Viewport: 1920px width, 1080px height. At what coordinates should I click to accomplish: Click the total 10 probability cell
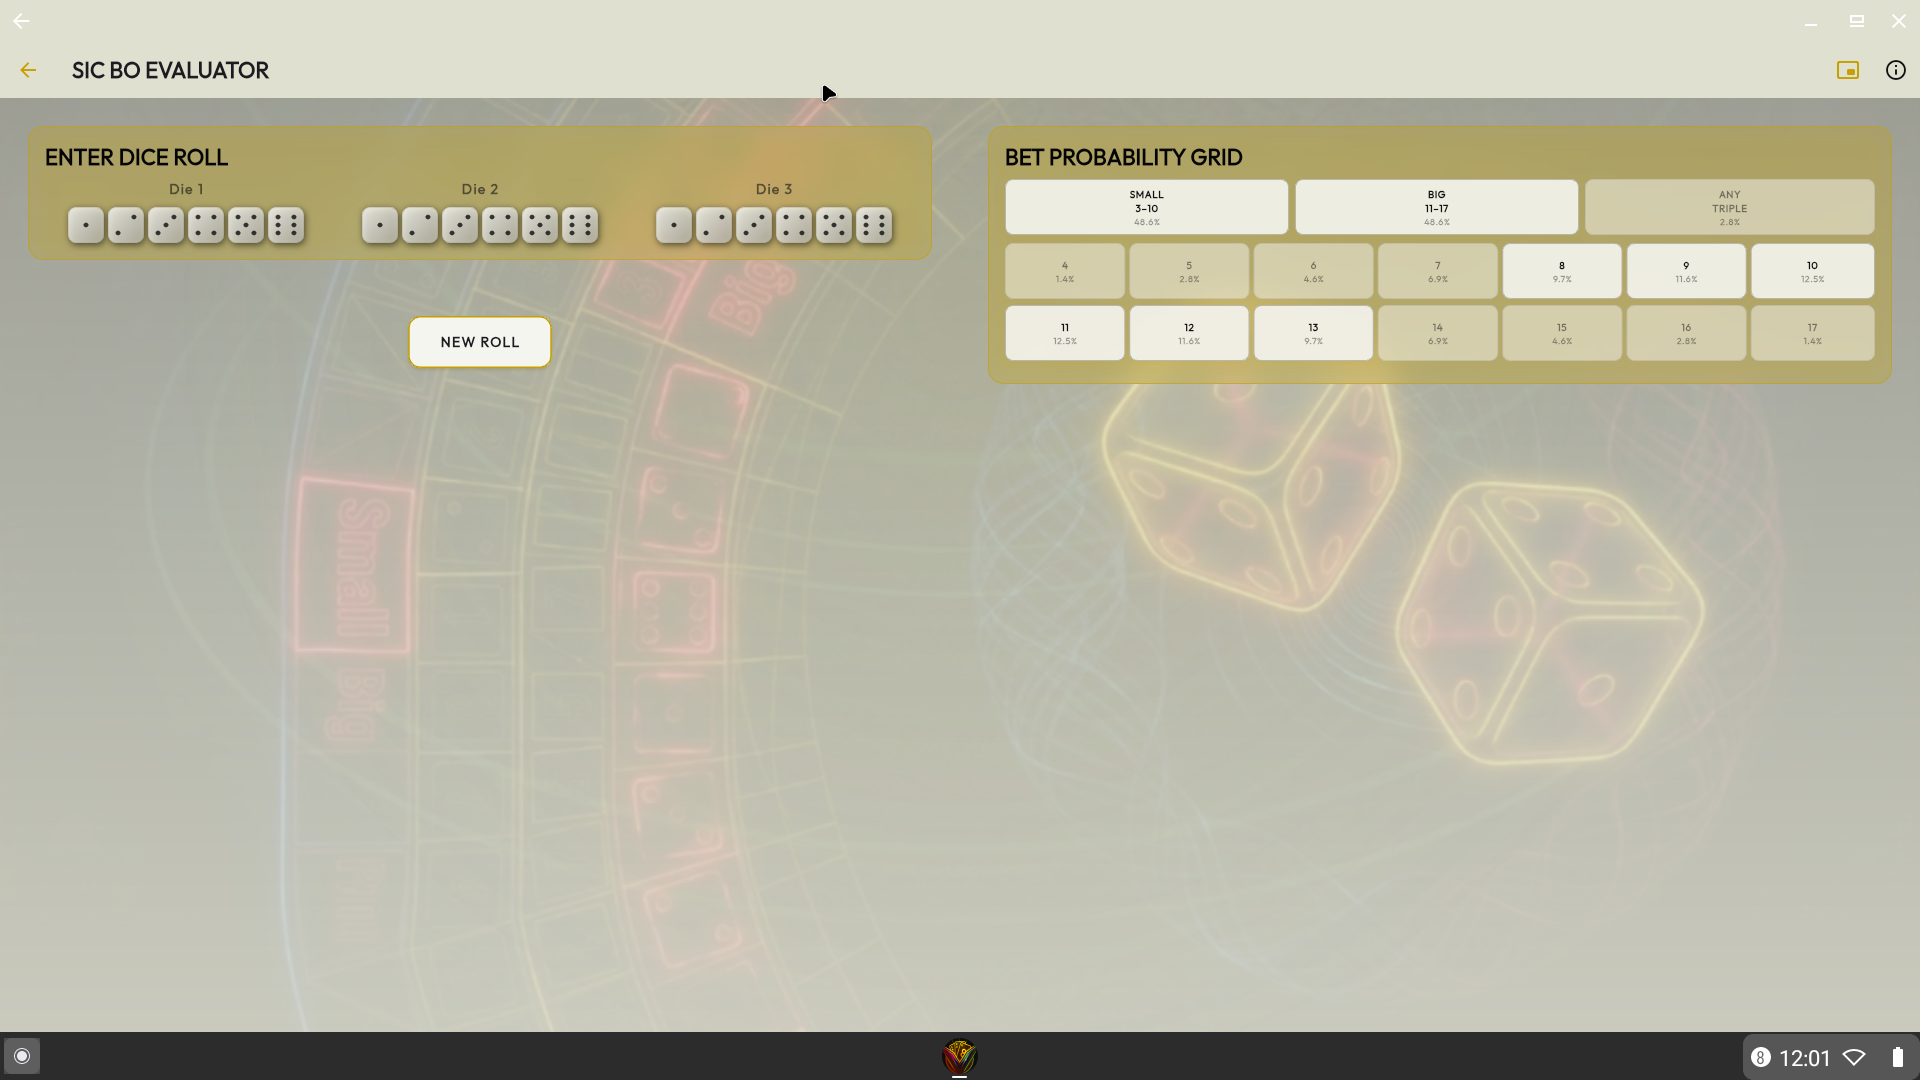(1811, 271)
